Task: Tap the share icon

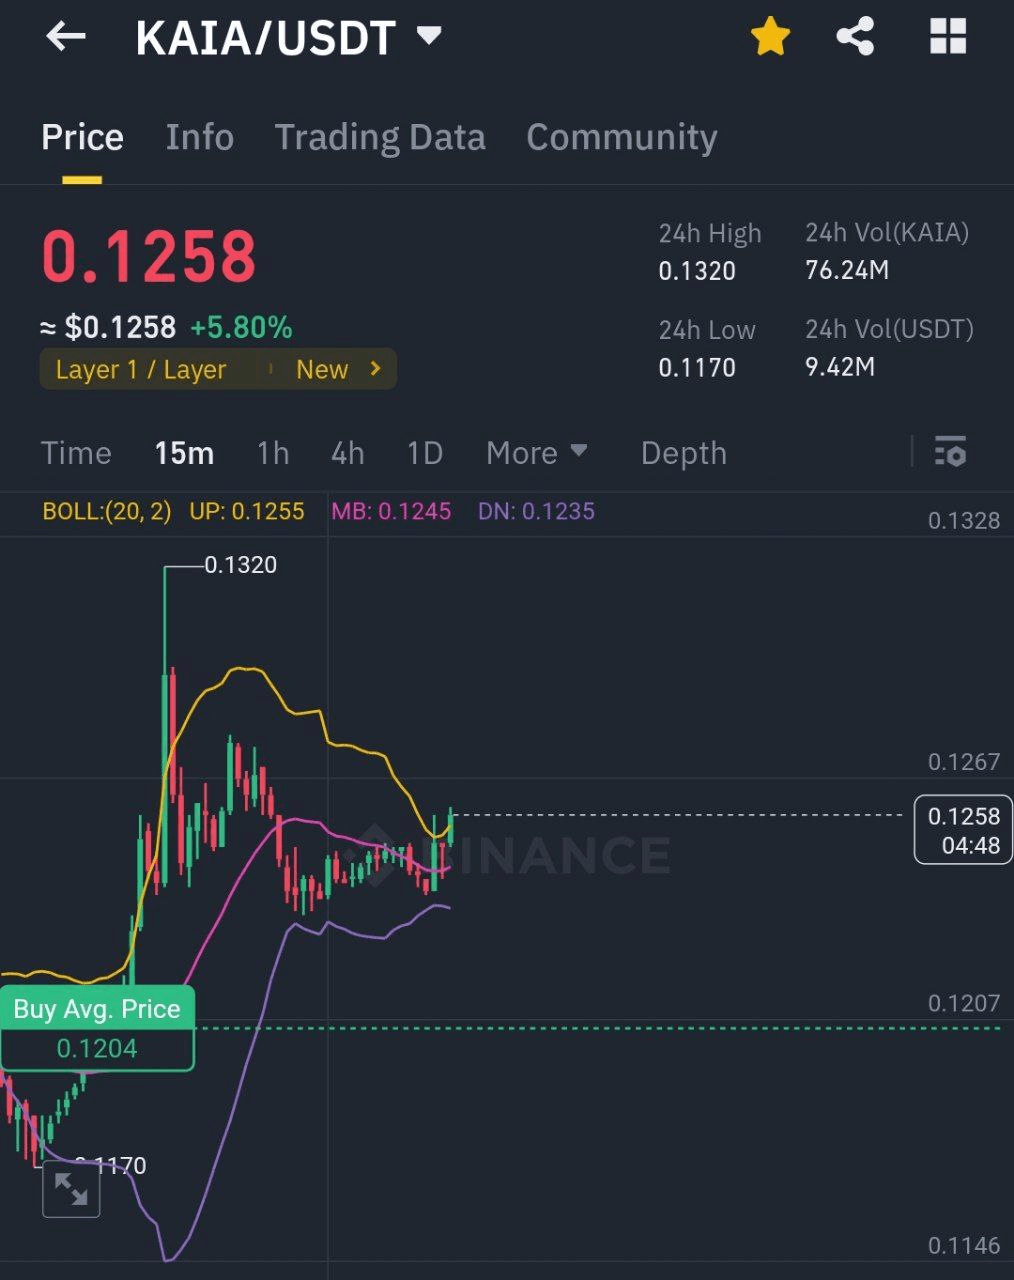Action: pos(855,38)
